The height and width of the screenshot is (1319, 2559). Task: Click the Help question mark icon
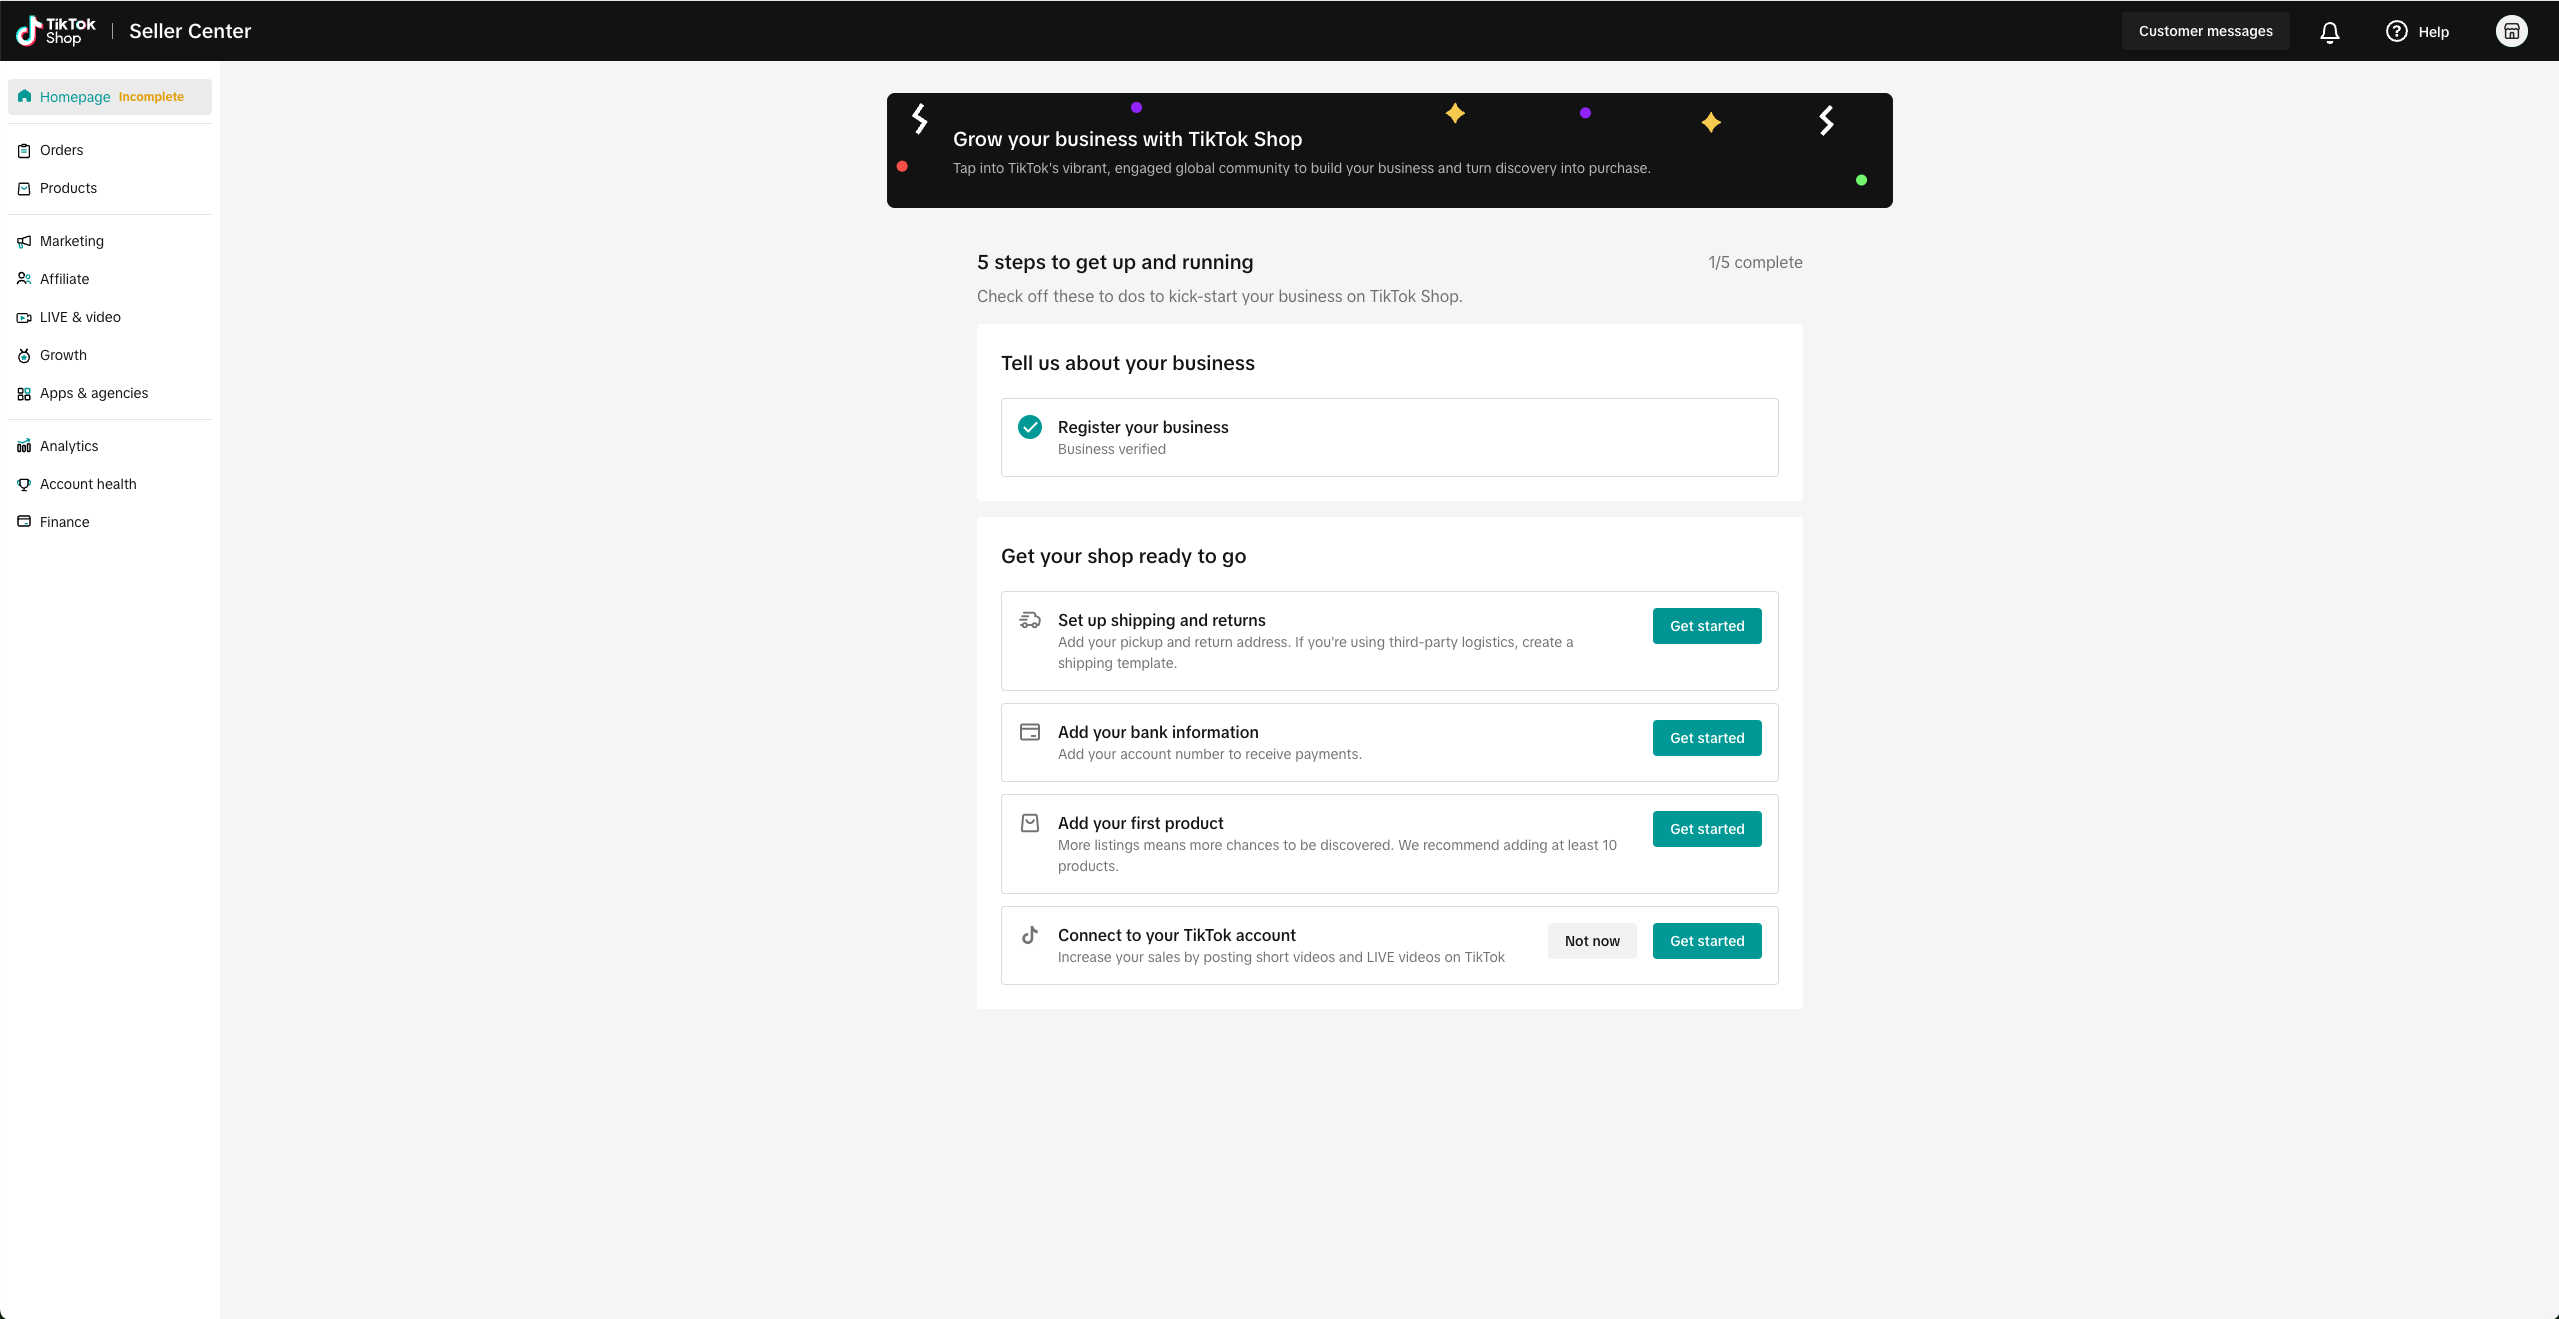pyautogui.click(x=2396, y=31)
